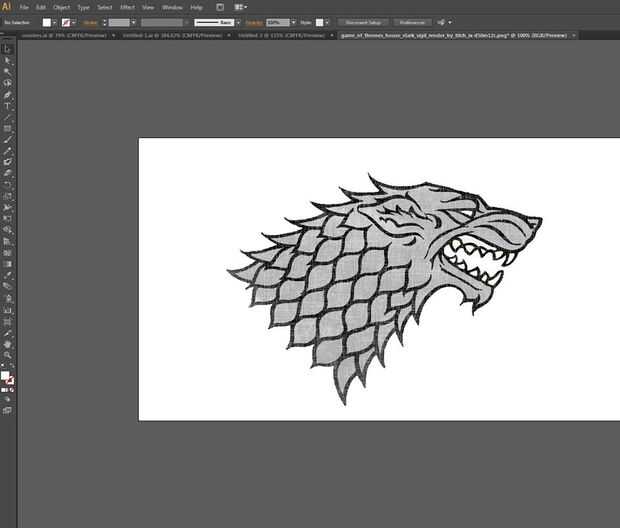Select the Hand tool

tap(7, 344)
